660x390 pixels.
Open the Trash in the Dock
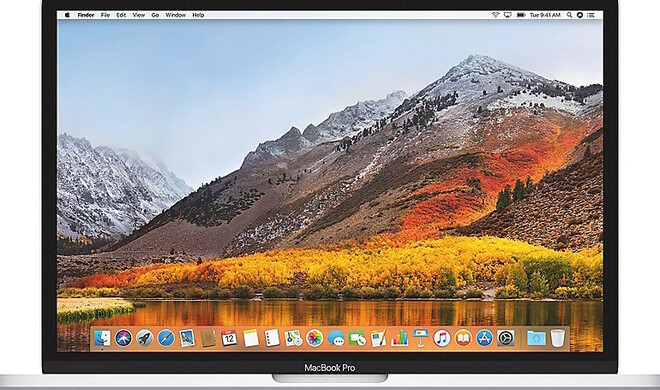[558, 338]
